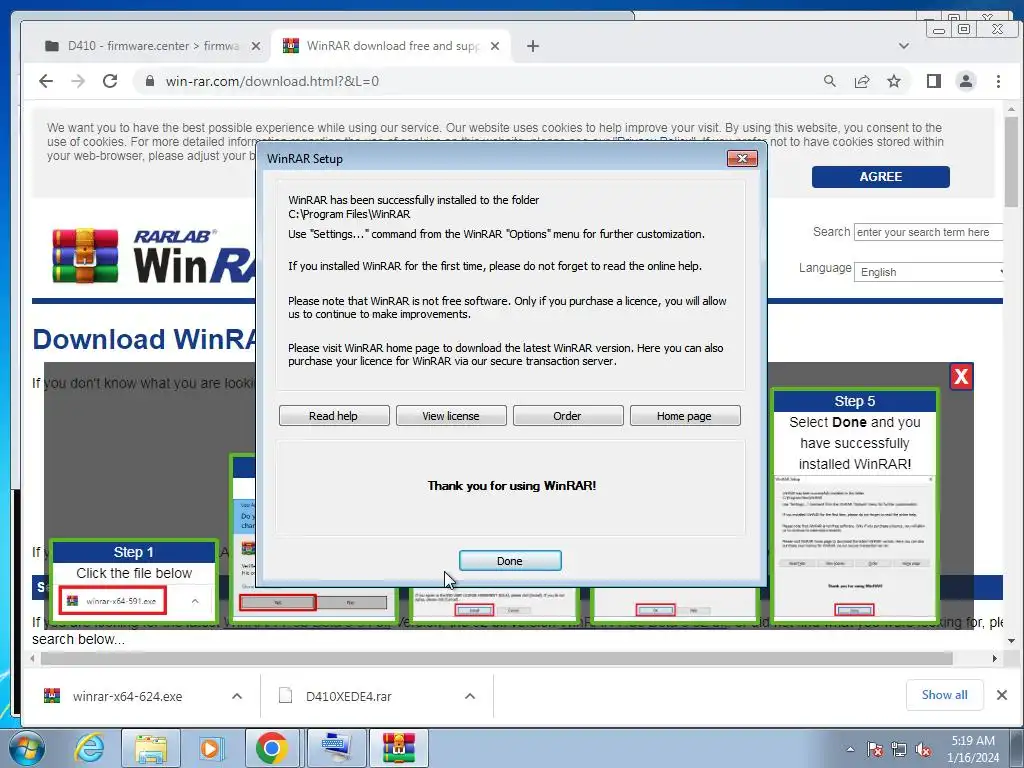Open Read help in WinRAR Setup

click(334, 416)
